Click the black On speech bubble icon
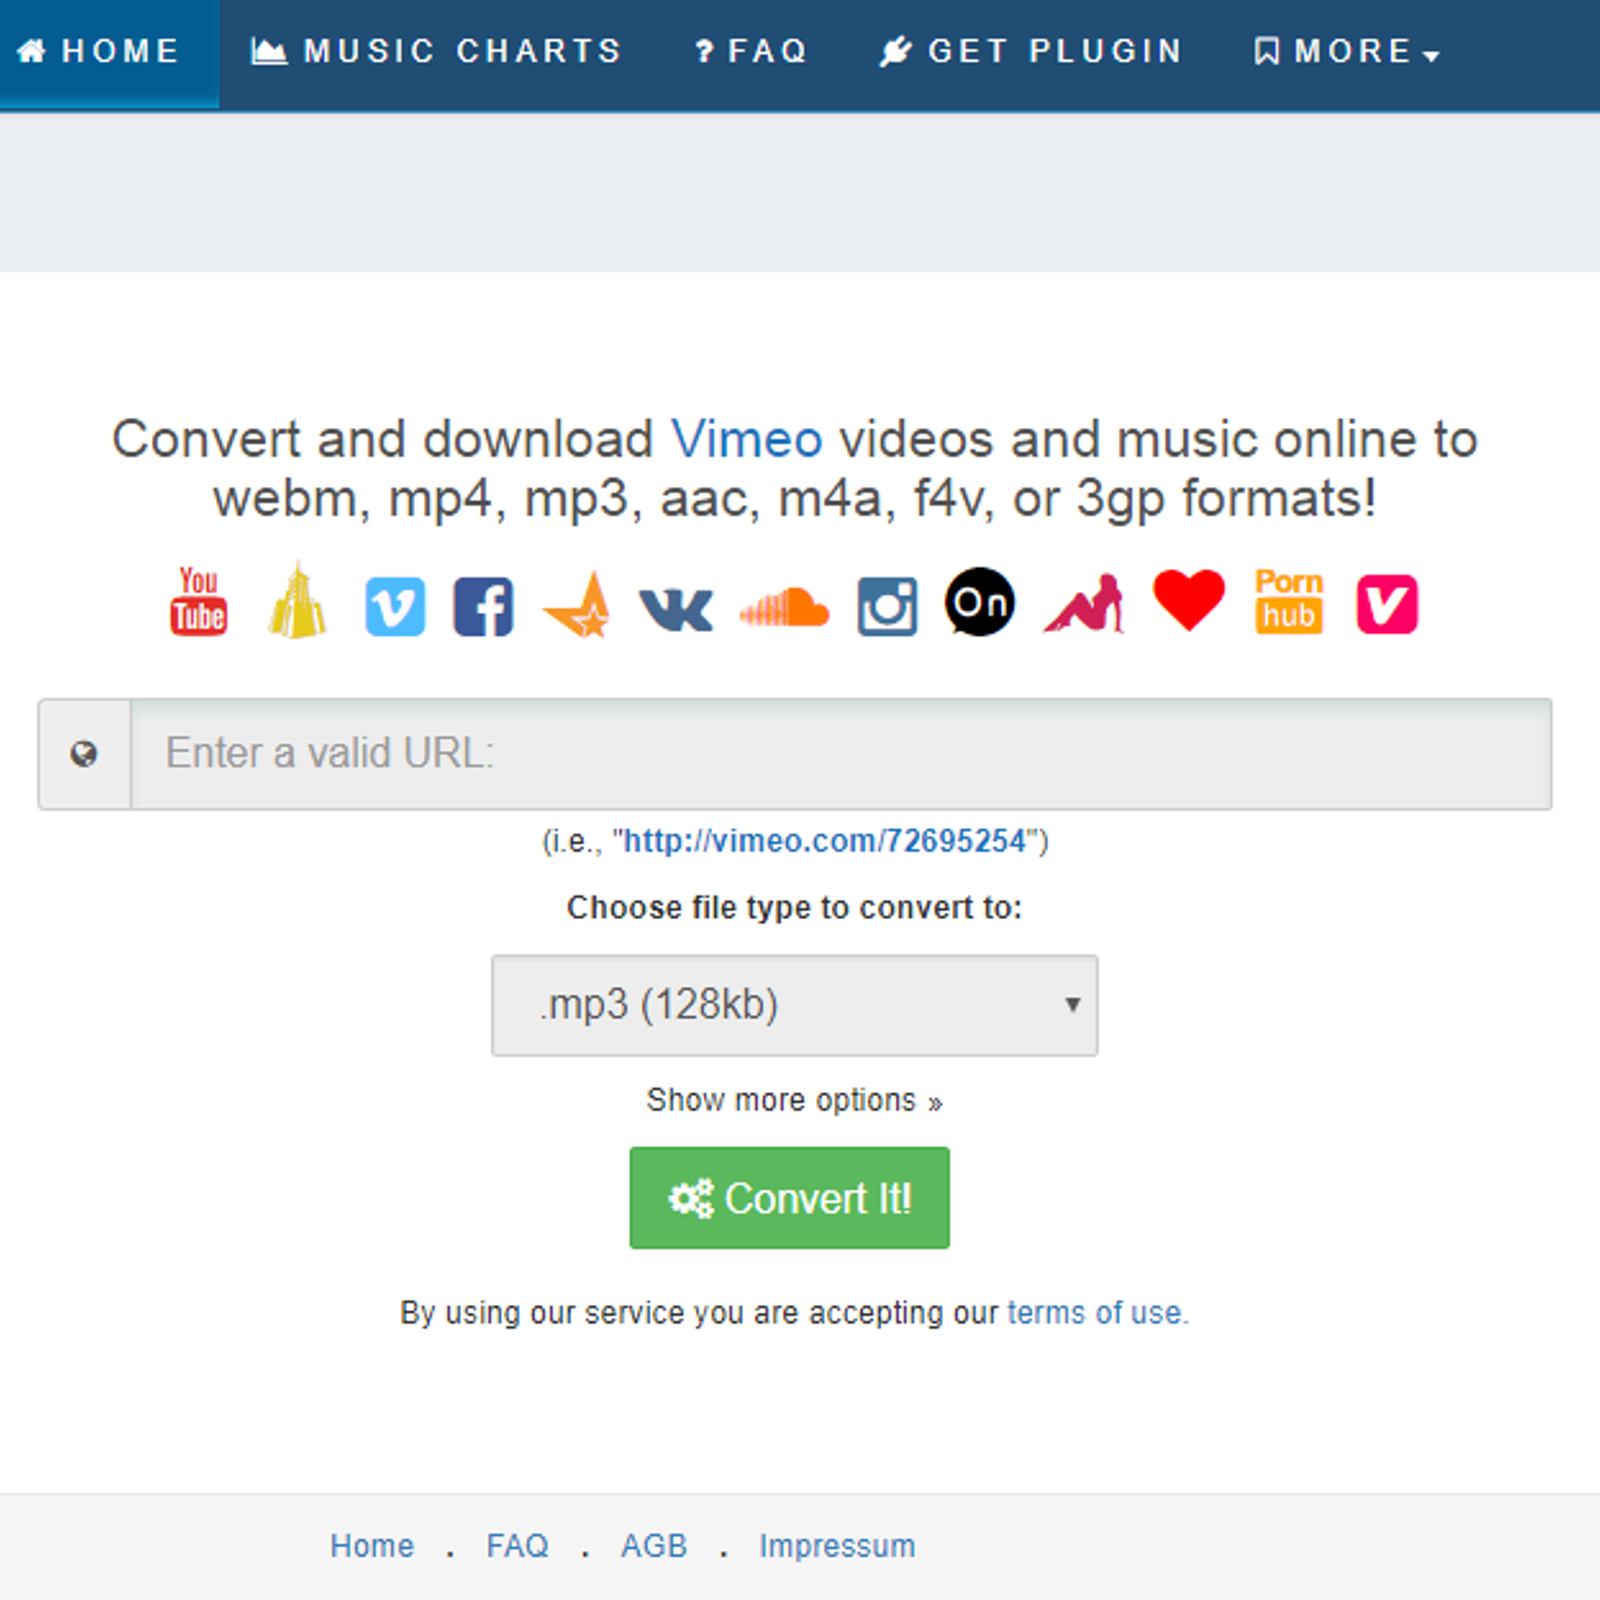This screenshot has height=1600, width=1600. [x=980, y=602]
